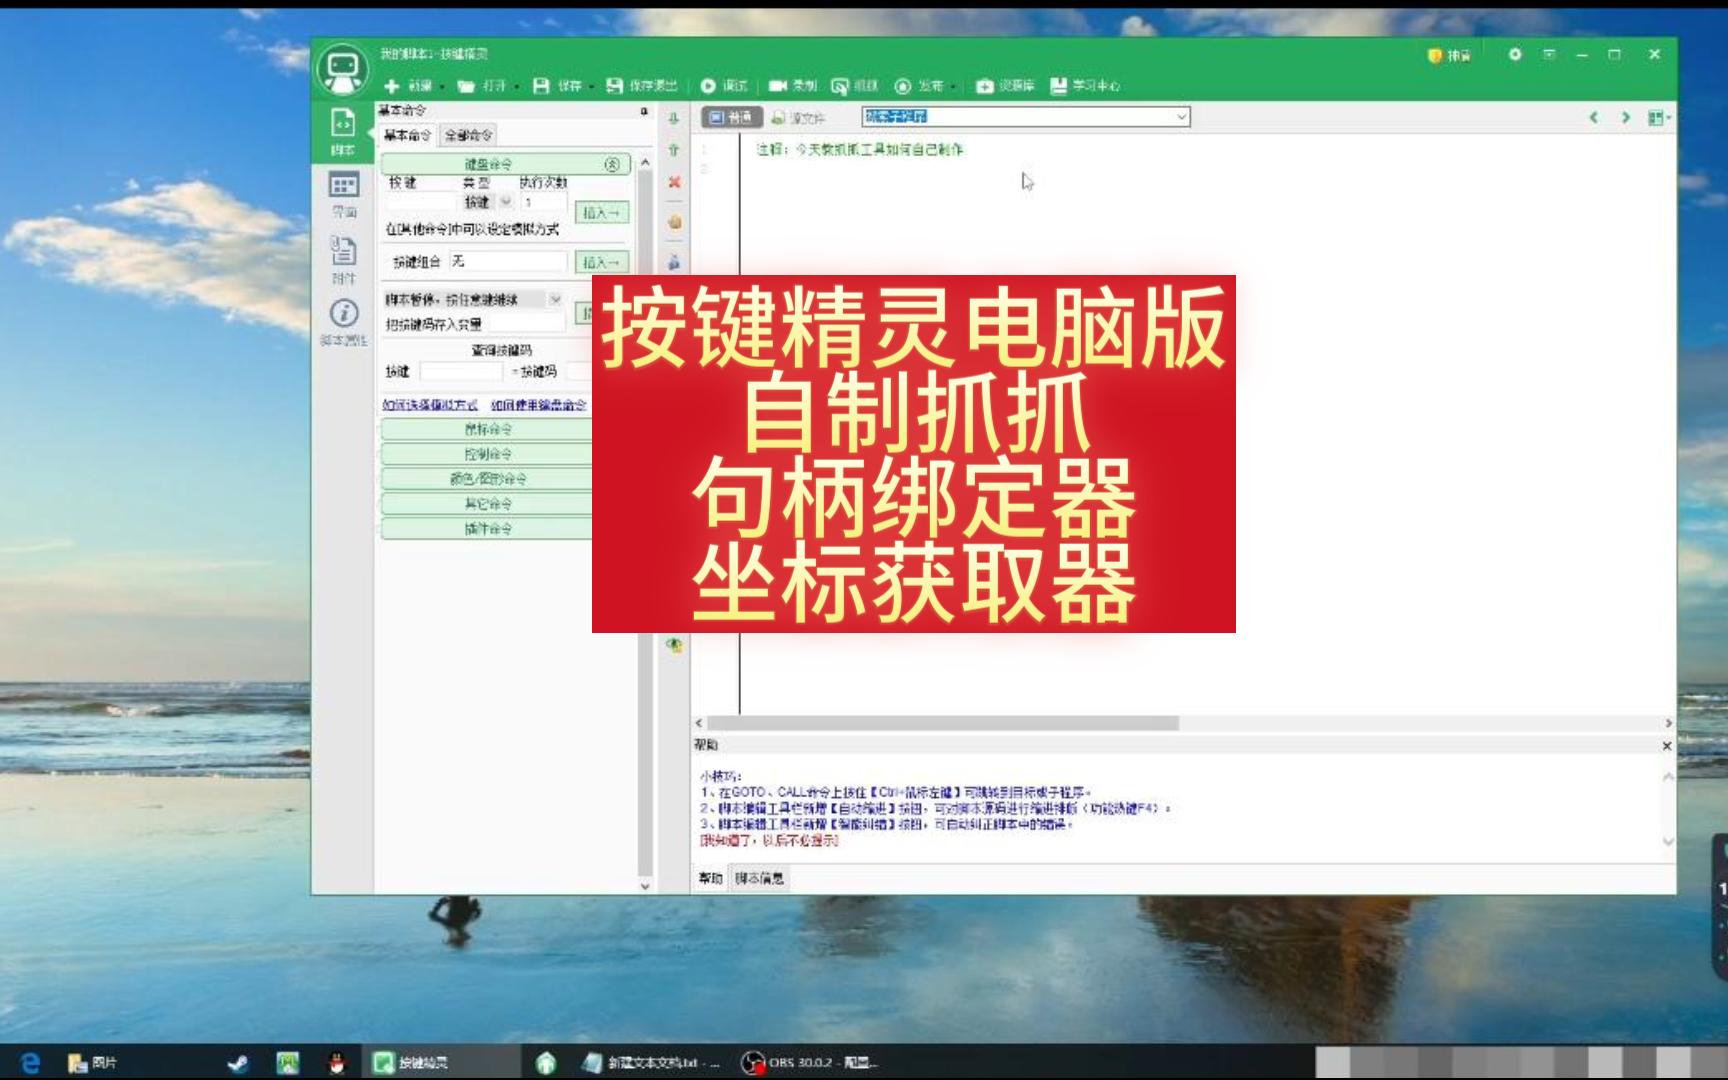1728x1080 pixels.
Task: Click the 我知道了，以后不必显示 link
Action: click(769, 841)
